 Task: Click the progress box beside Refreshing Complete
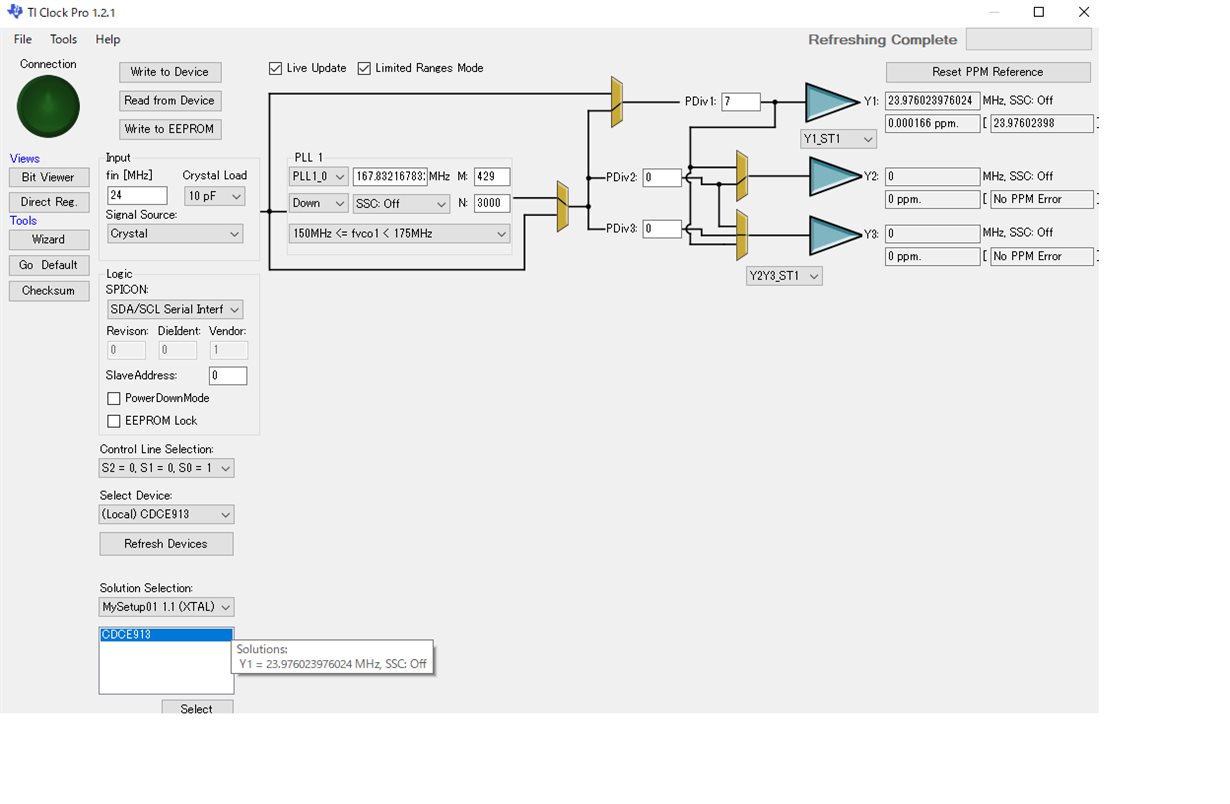(x=1028, y=40)
